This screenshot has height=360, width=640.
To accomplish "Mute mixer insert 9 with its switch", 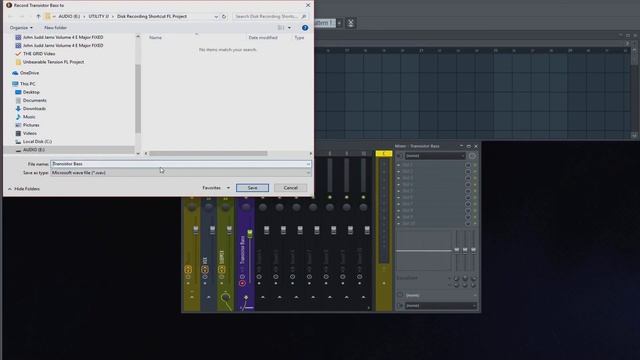I will pyautogui.click(x=347, y=197).
